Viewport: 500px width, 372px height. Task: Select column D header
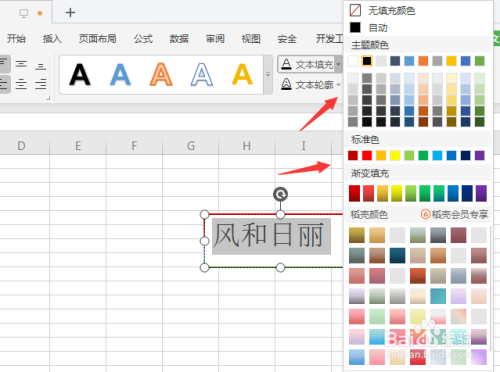click(x=21, y=146)
